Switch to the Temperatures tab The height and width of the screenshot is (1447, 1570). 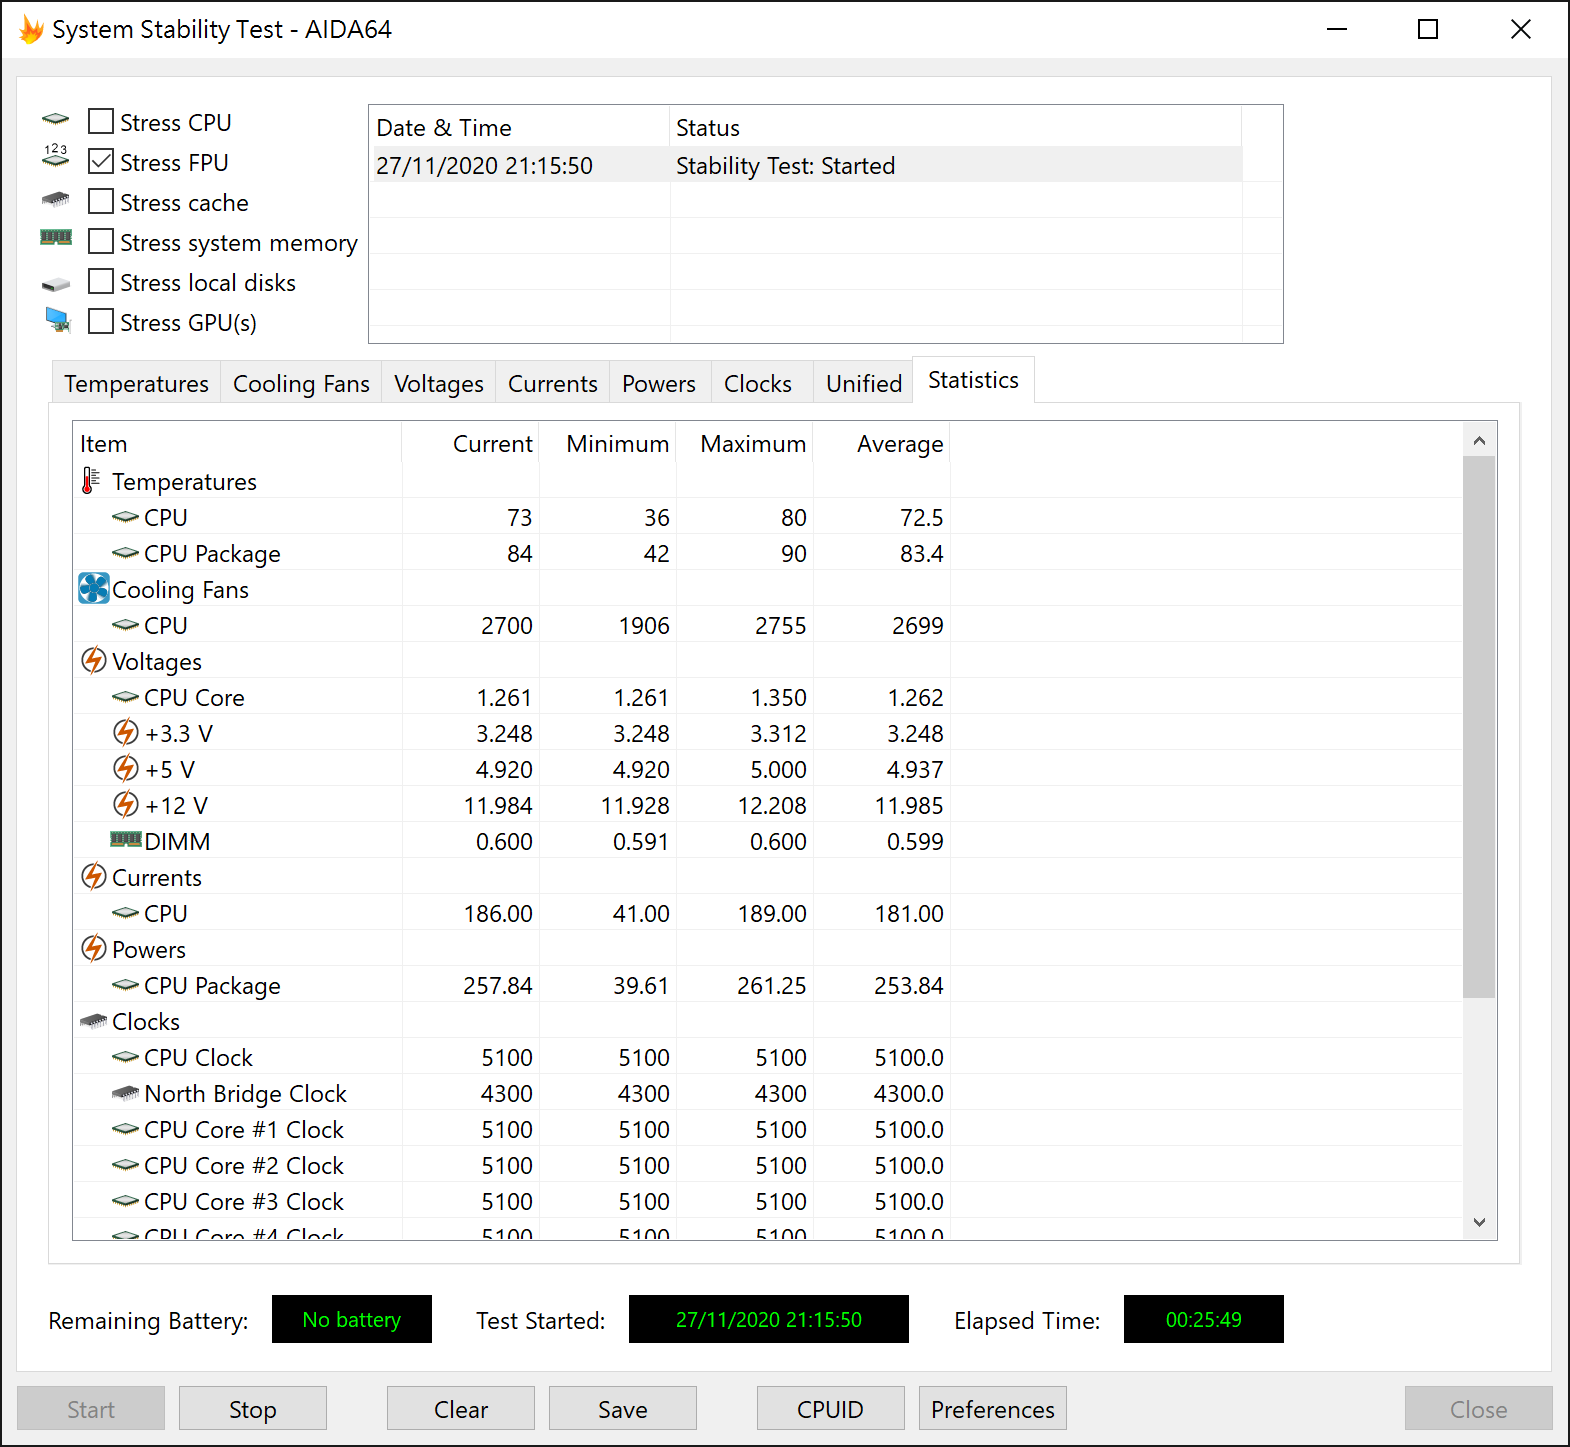point(136,384)
